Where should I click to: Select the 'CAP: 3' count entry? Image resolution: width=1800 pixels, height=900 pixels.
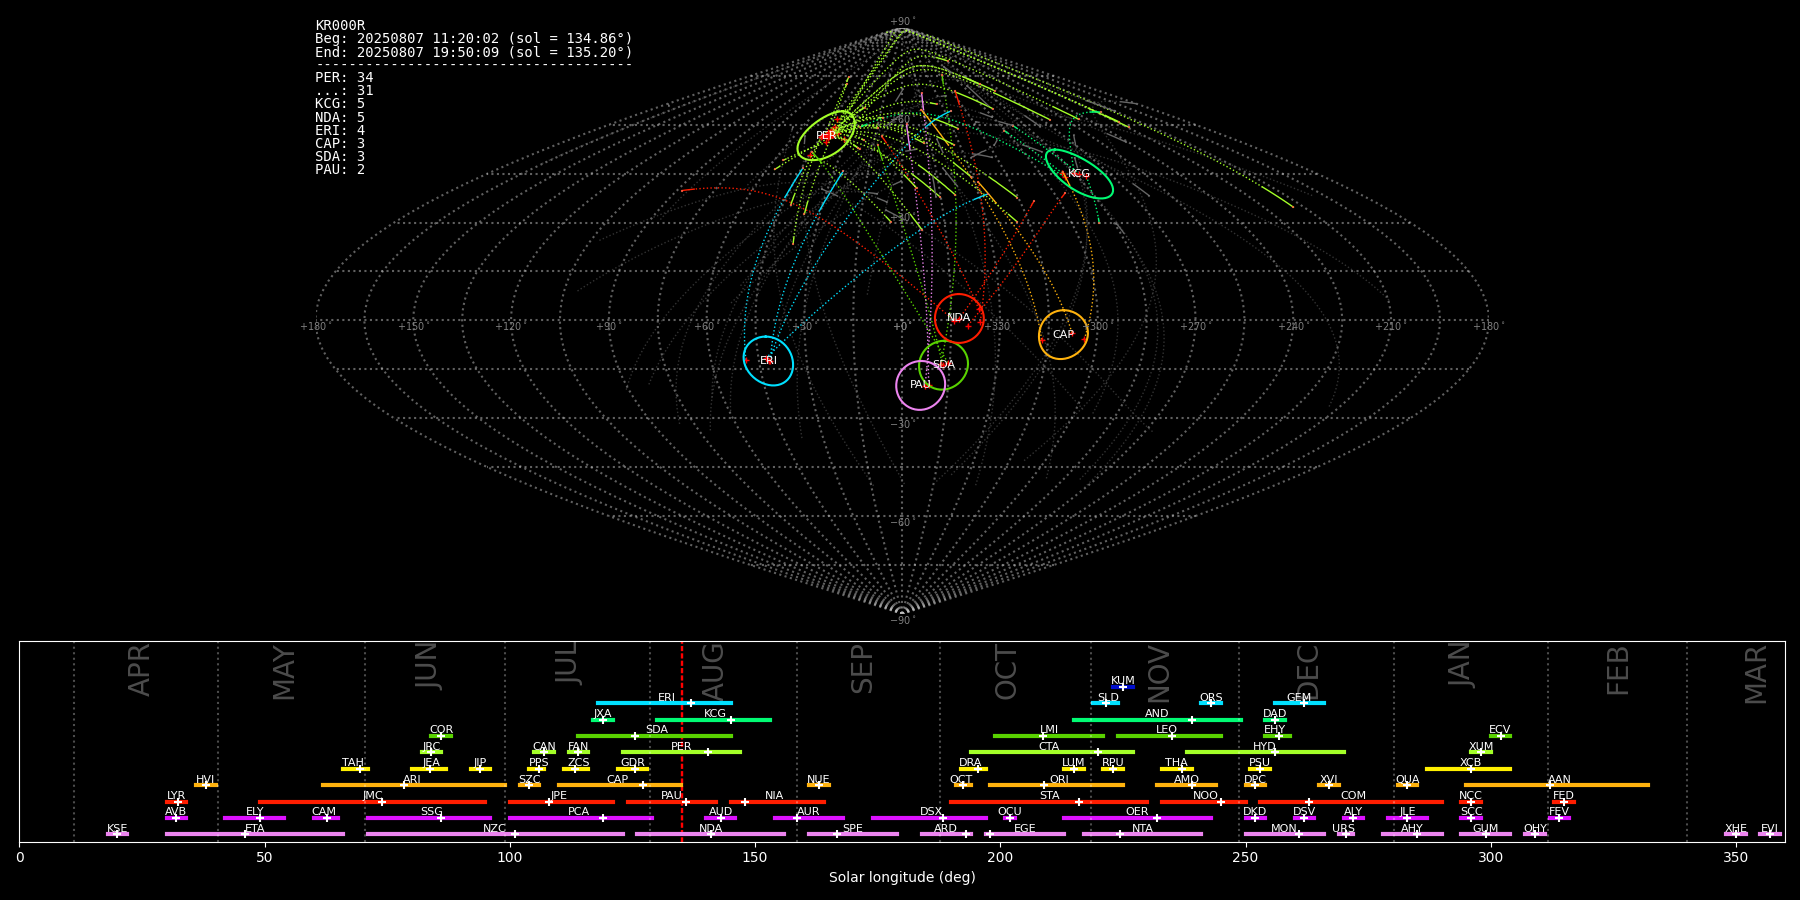tap(340, 143)
